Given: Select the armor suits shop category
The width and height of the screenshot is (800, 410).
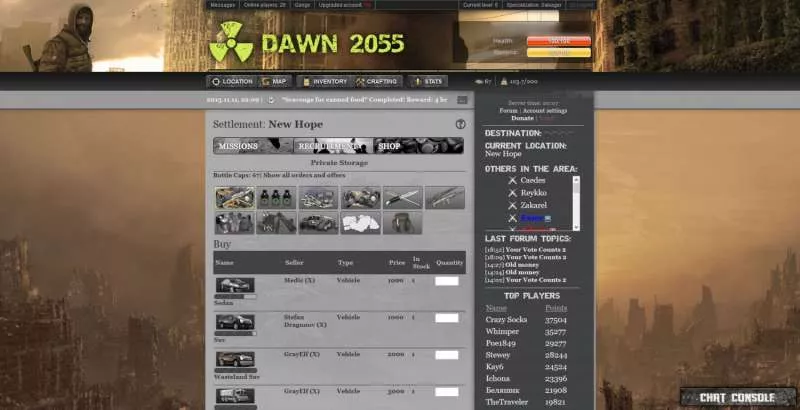Looking at the screenshot, I should pos(235,223).
